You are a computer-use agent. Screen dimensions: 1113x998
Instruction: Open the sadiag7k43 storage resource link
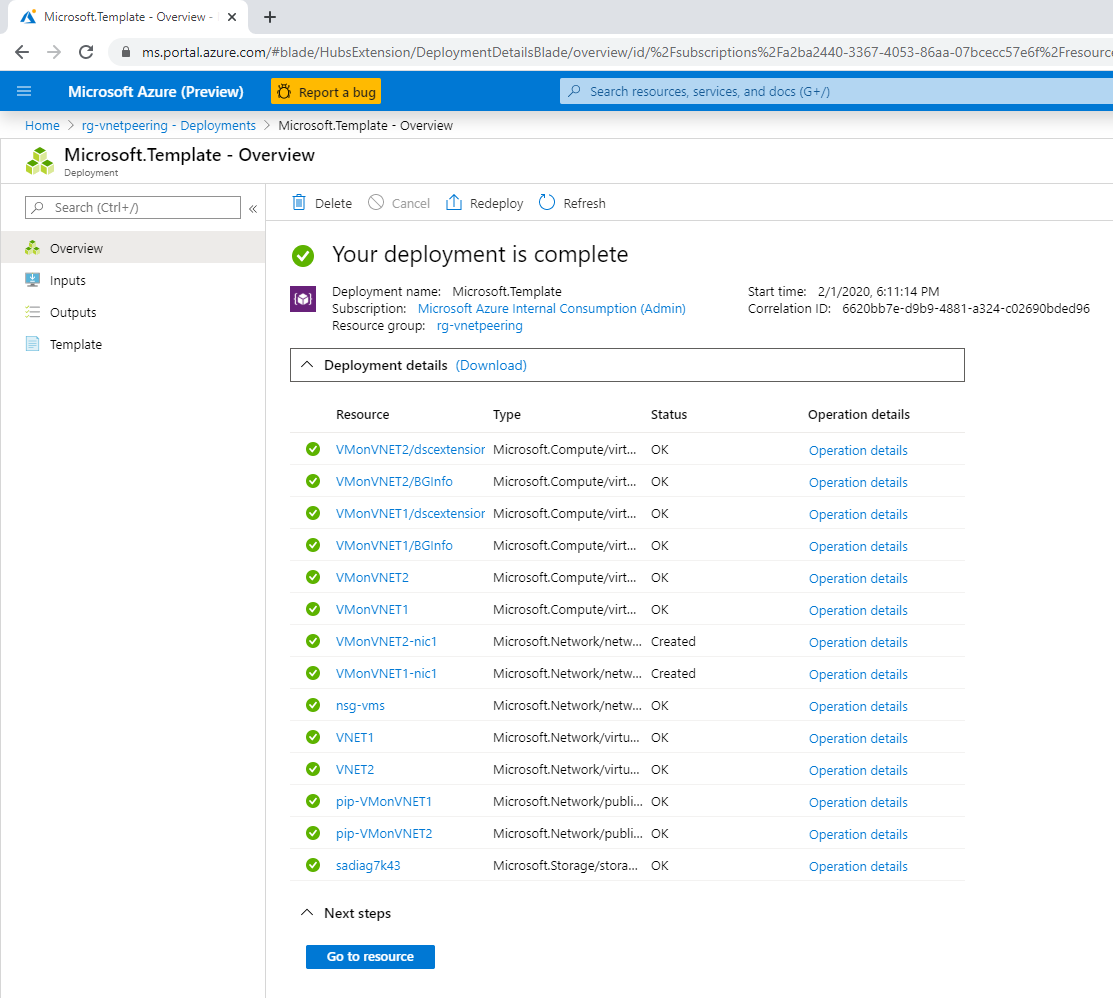(x=368, y=865)
